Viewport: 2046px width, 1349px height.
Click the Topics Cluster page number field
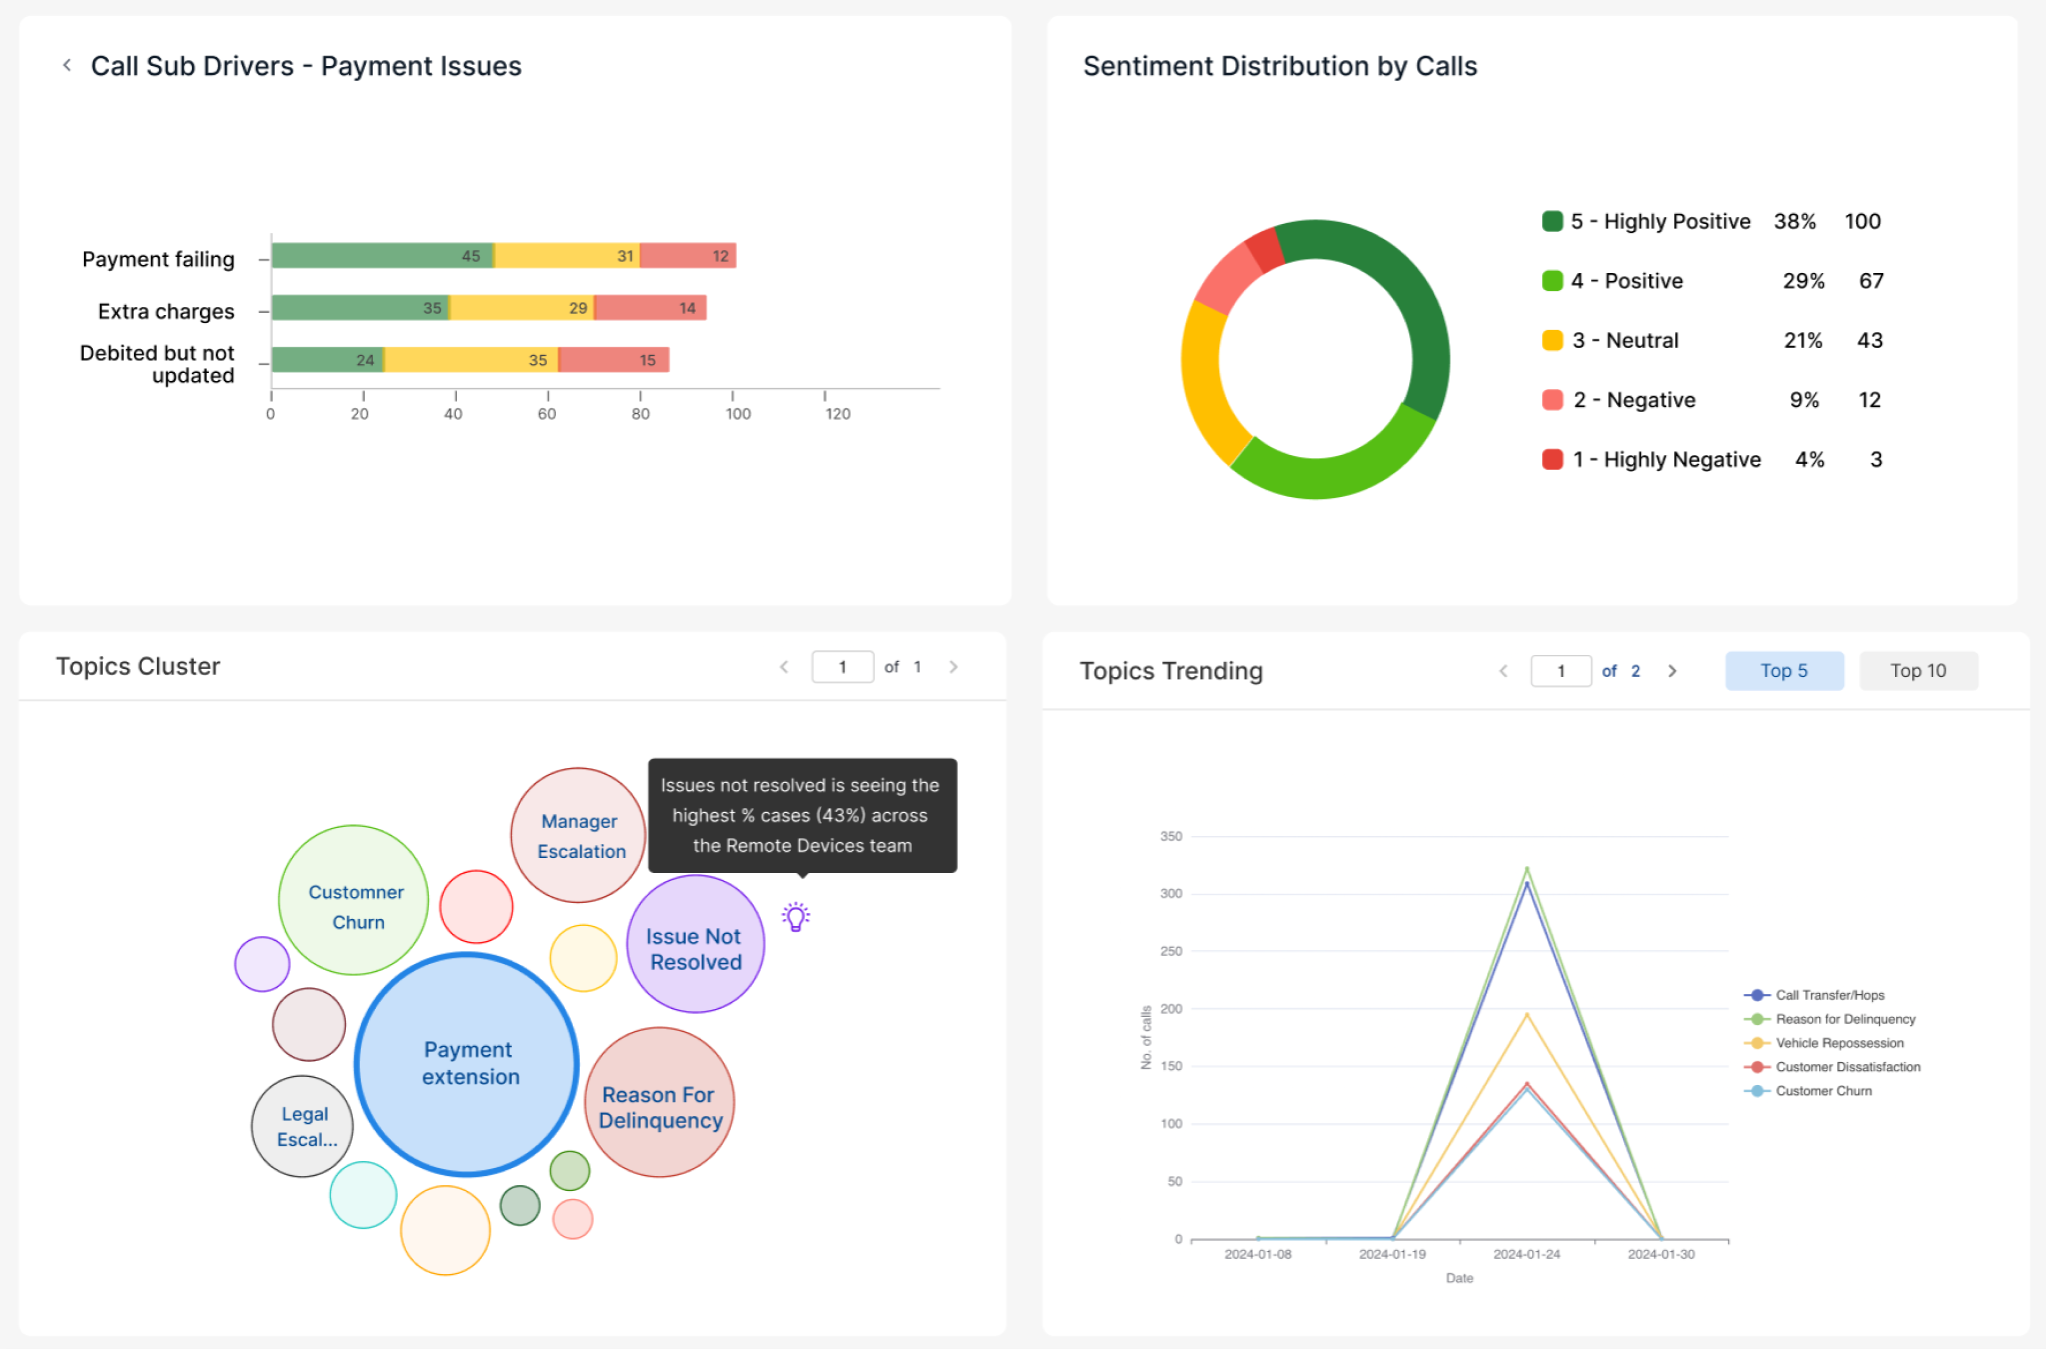coord(842,667)
